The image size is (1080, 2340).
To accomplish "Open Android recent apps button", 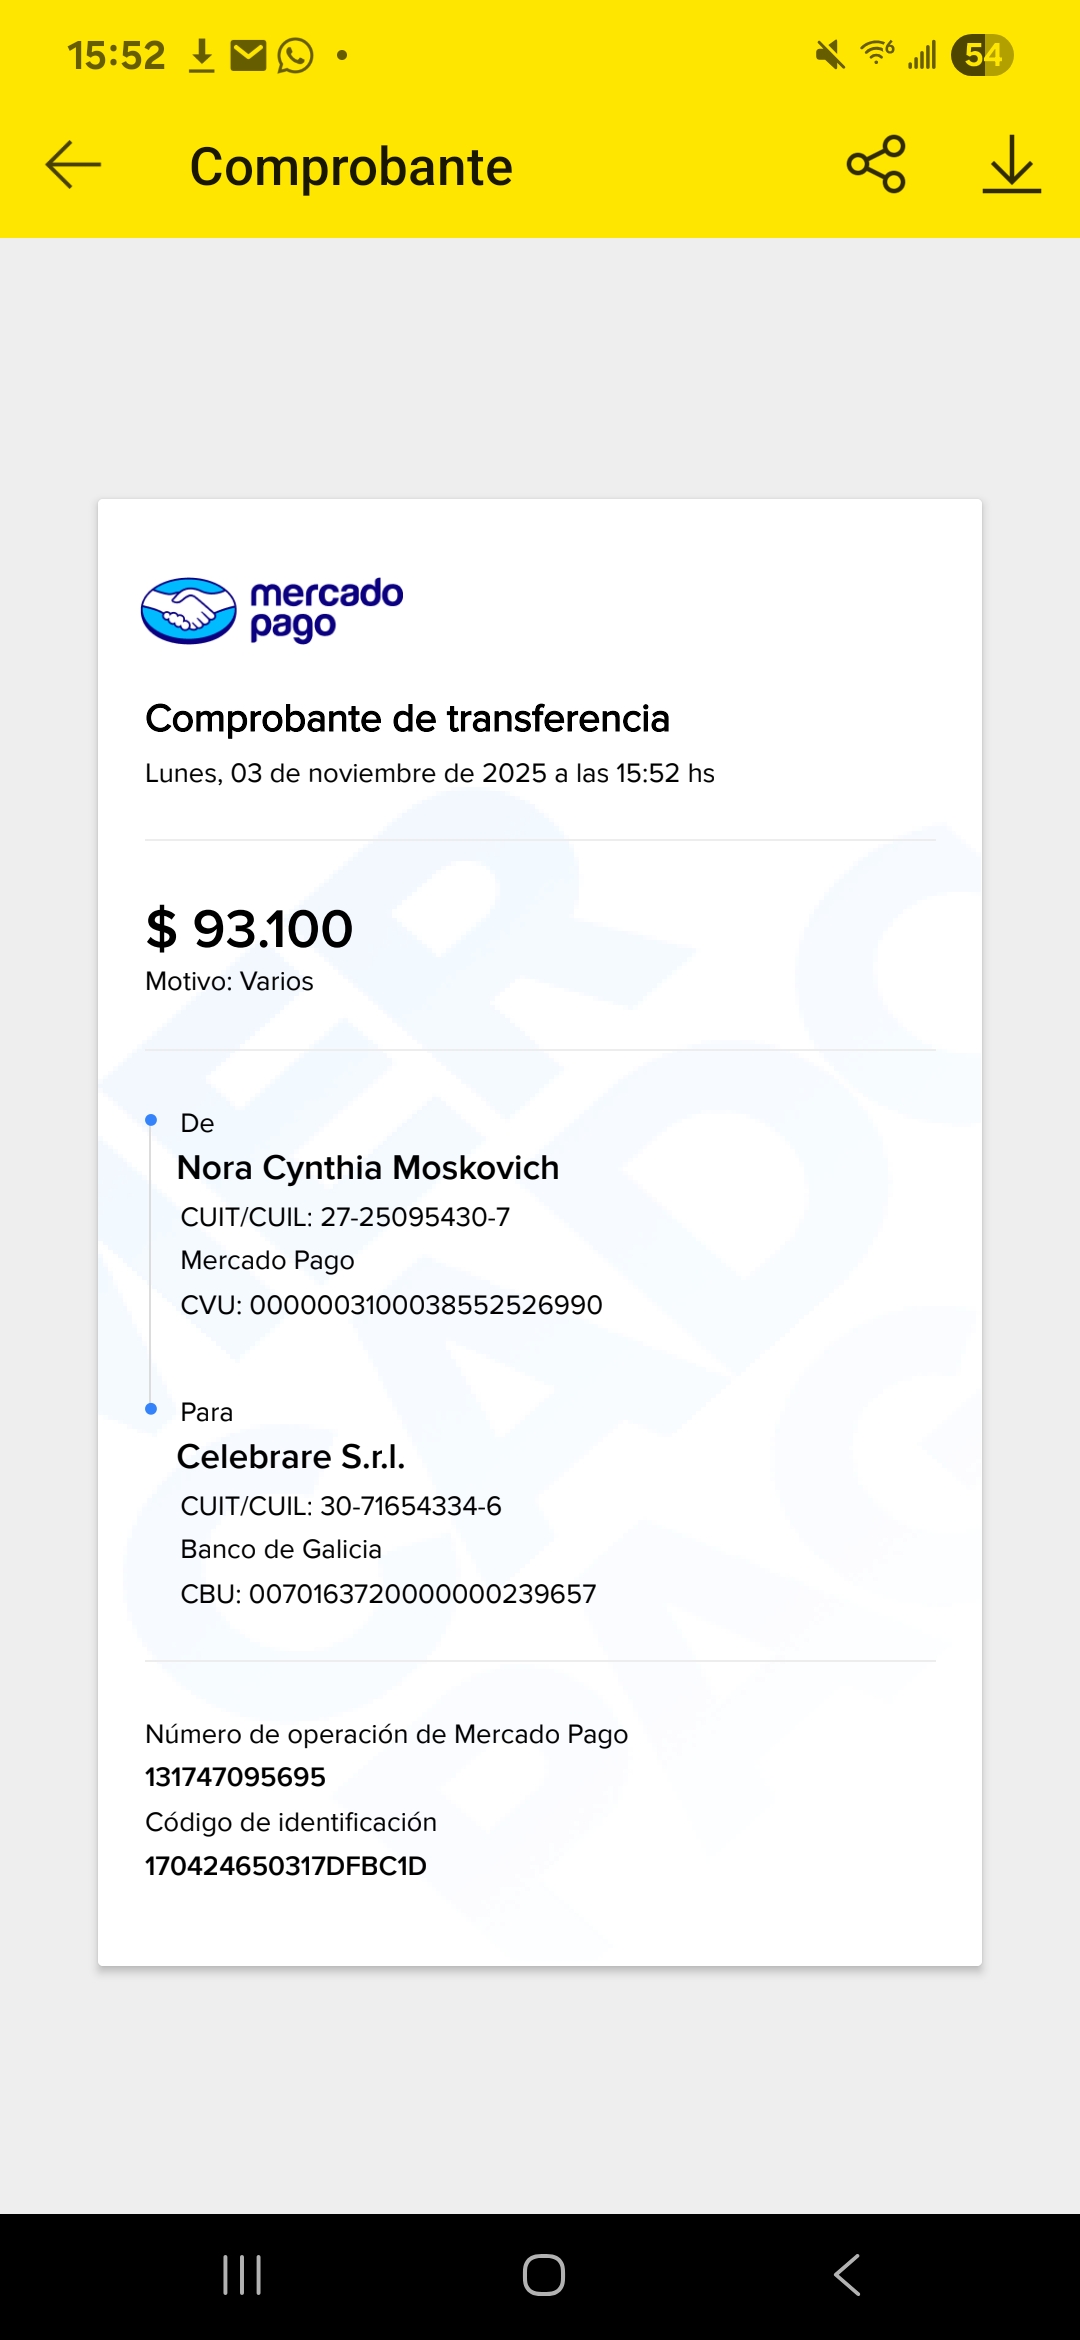I will [242, 2275].
